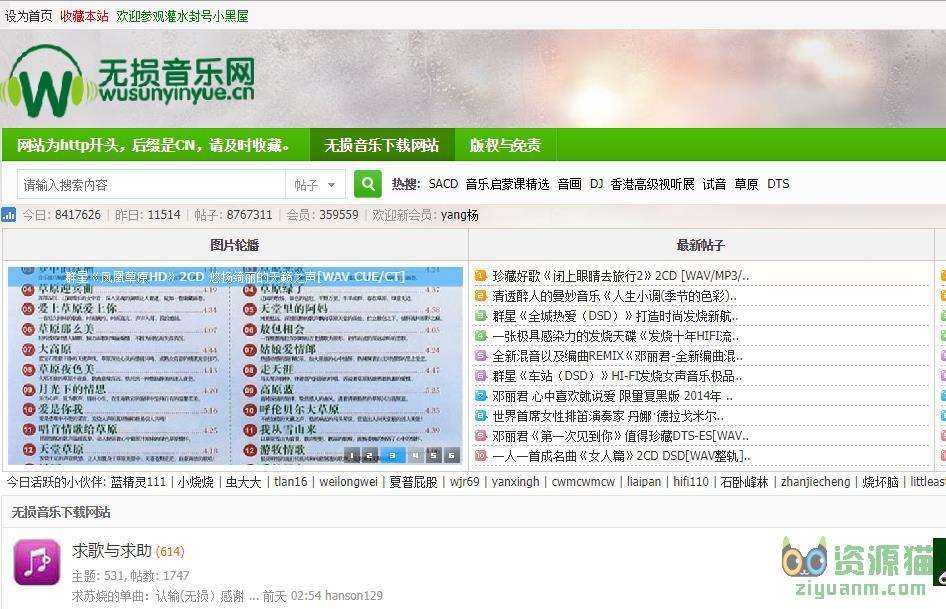Open active user 石卧峰林 profile
The height and width of the screenshot is (609, 946).
coord(744,482)
